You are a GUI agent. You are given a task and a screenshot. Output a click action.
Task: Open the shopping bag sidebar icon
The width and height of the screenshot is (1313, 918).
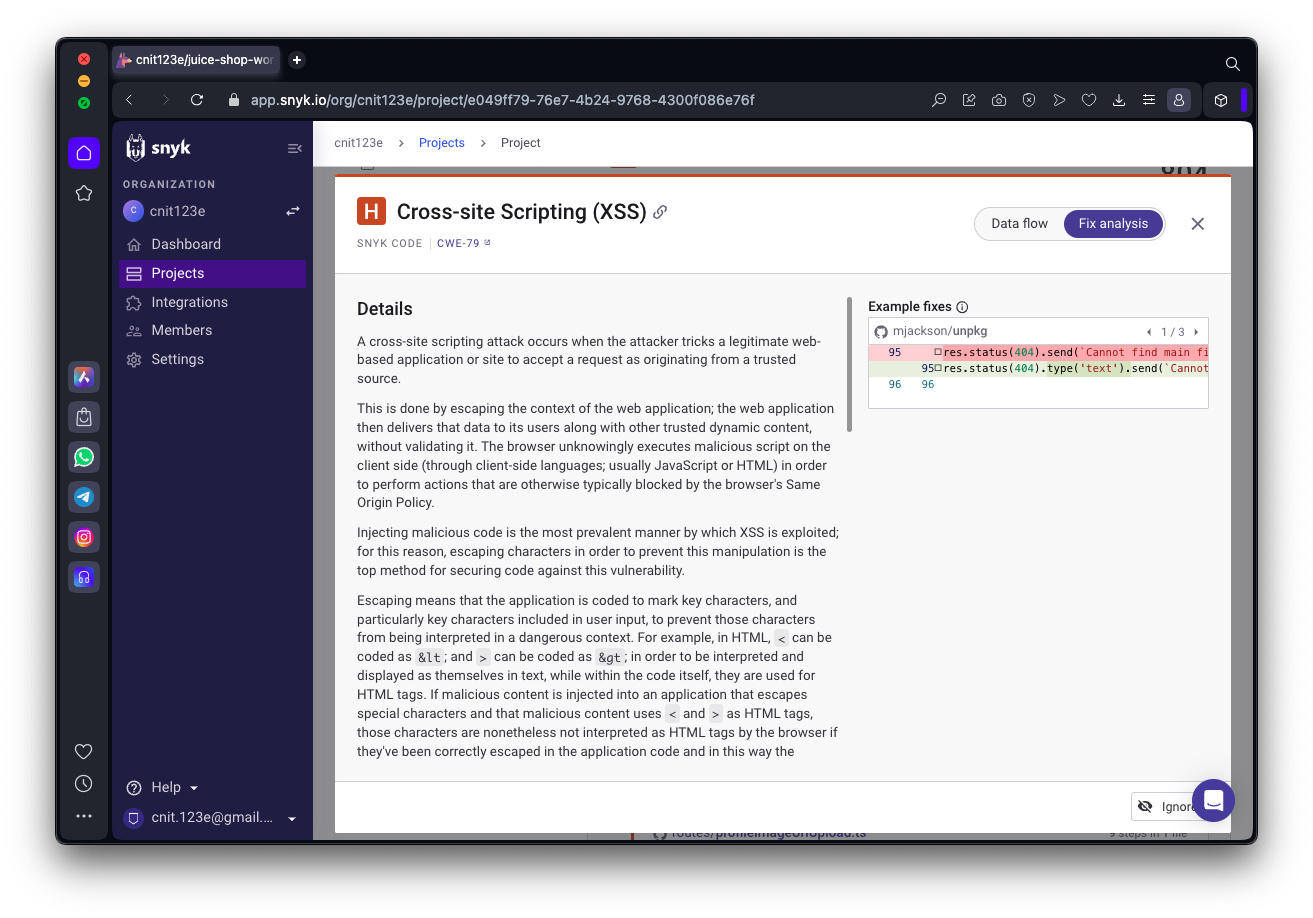pos(84,417)
